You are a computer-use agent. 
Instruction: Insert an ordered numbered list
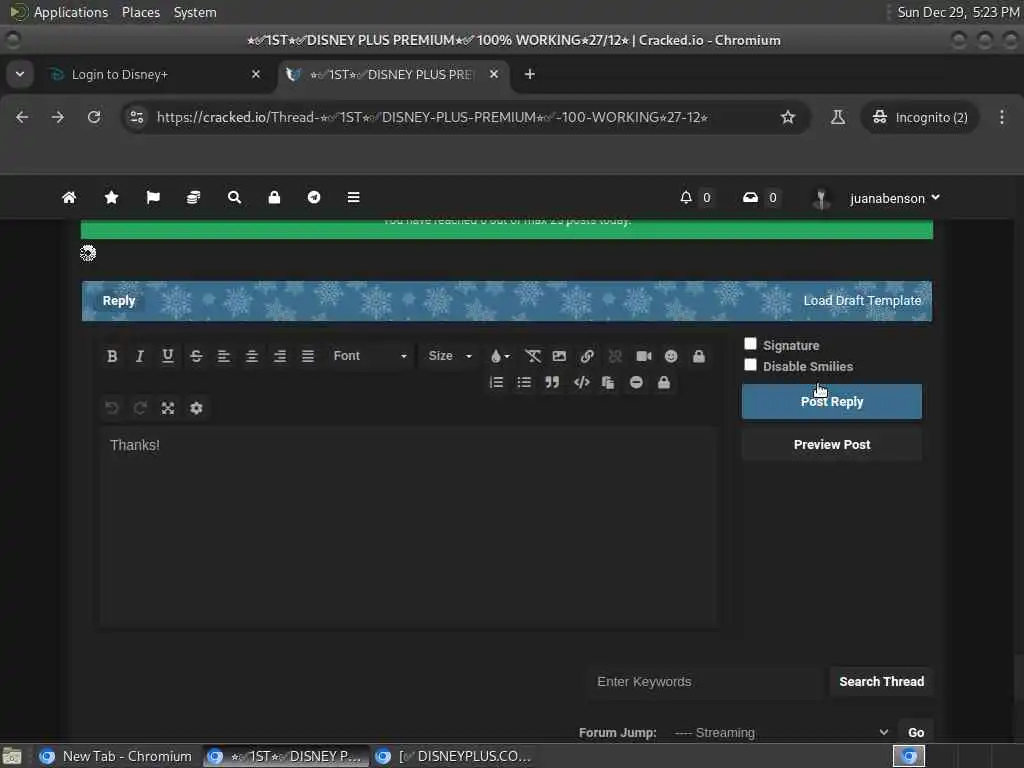pos(496,383)
